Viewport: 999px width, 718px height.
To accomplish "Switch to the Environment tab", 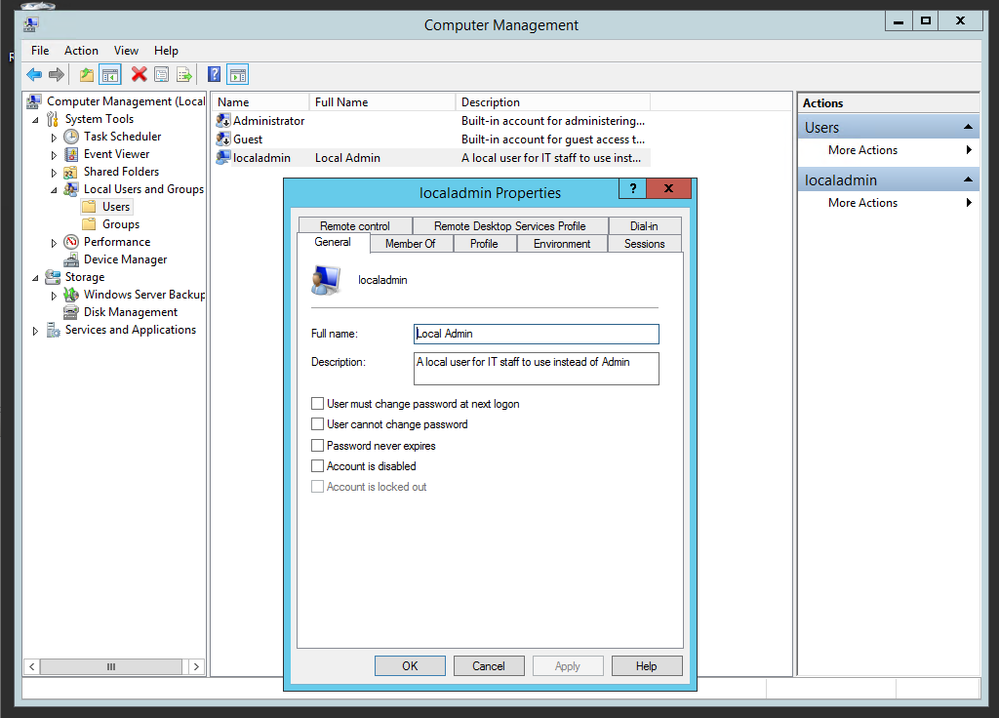I will pyautogui.click(x=562, y=243).
